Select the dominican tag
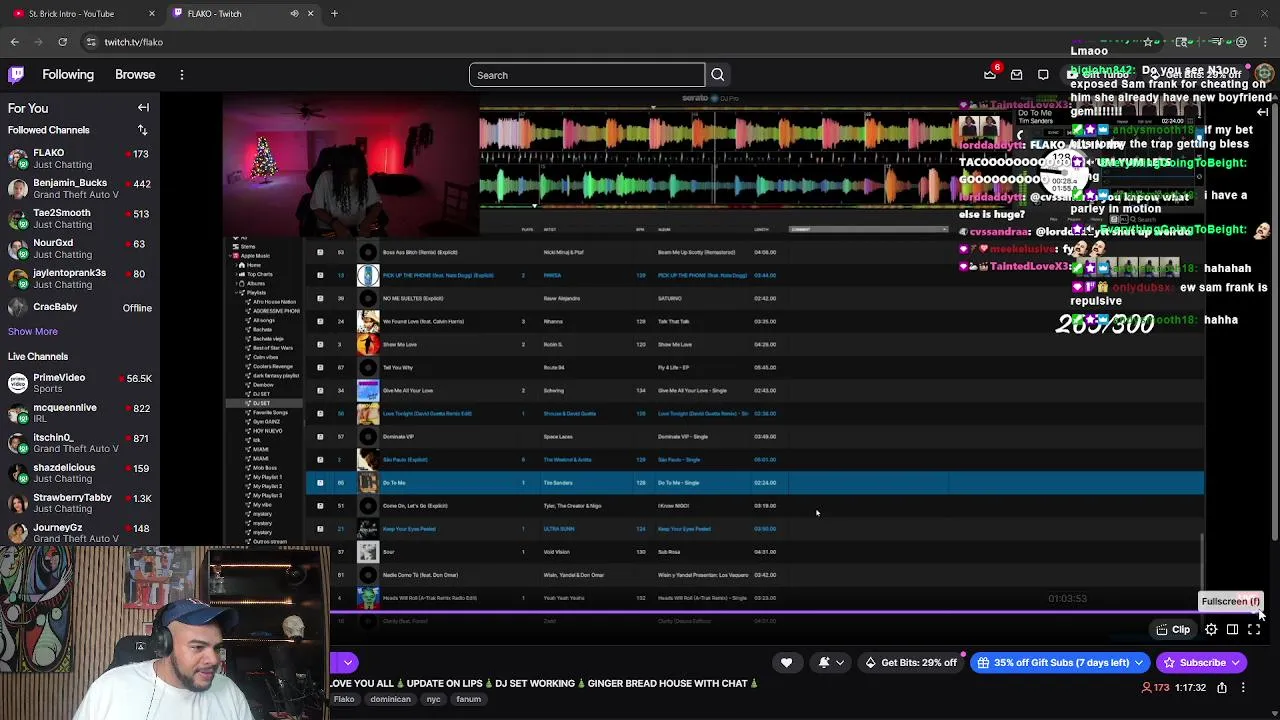Image resolution: width=1280 pixels, height=720 pixels. pyautogui.click(x=390, y=700)
